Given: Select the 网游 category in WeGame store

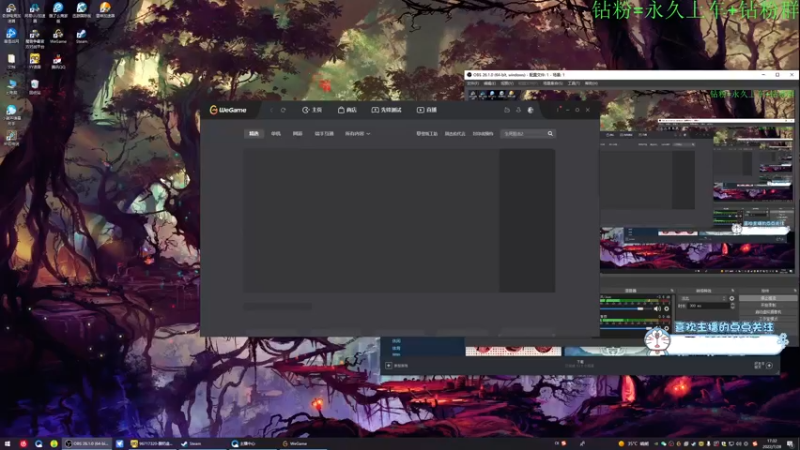Looking at the screenshot, I should click(297, 134).
